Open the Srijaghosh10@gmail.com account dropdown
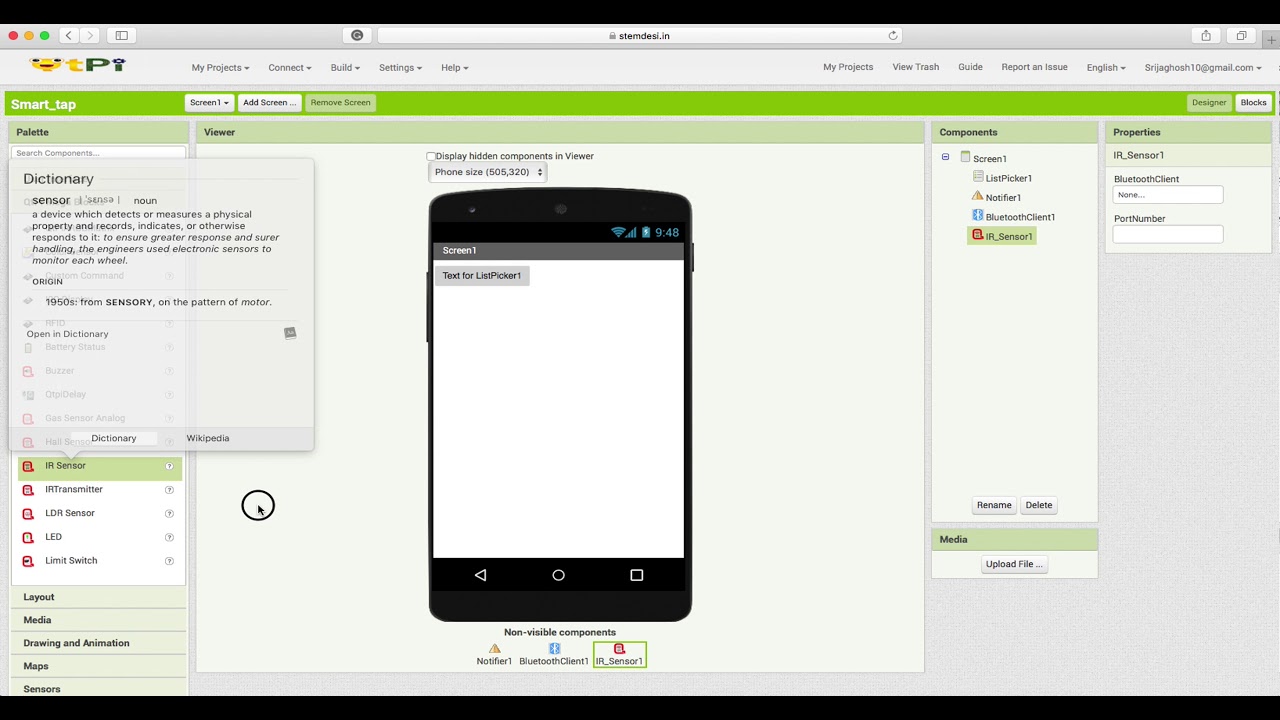Viewport: 1280px width, 720px height. click(x=1203, y=67)
